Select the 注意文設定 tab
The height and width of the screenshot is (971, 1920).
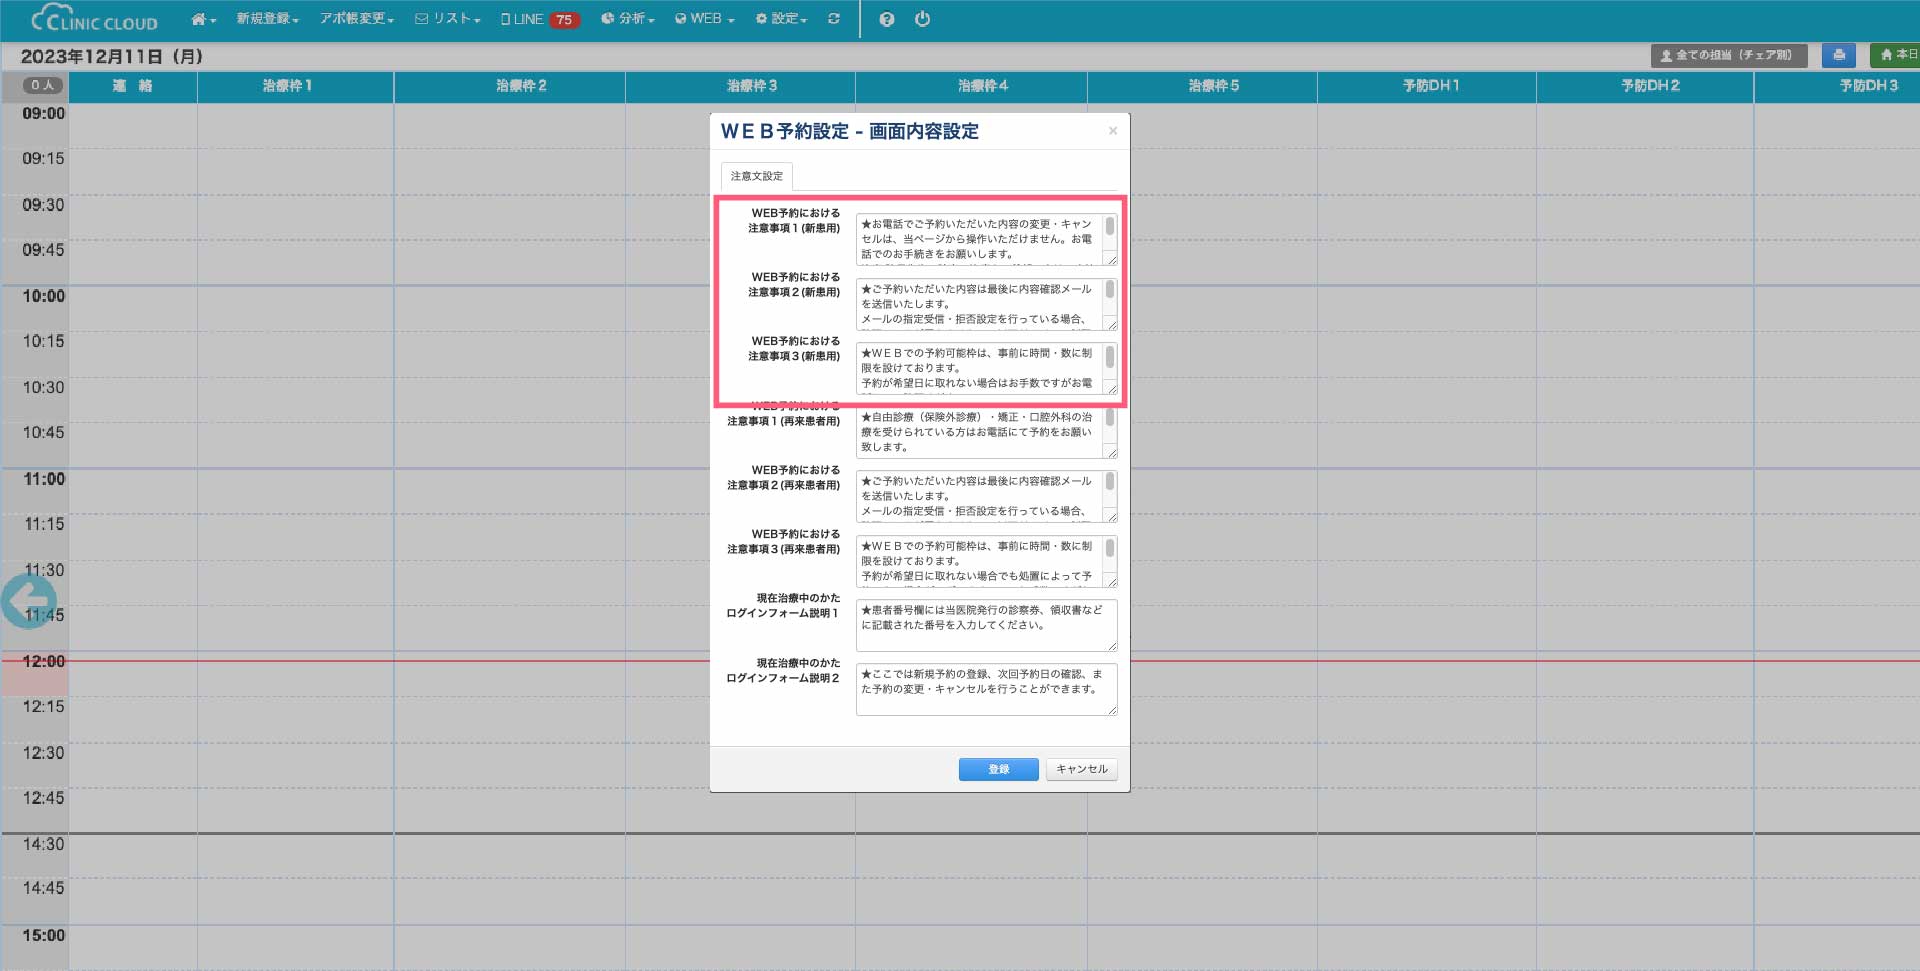coord(757,176)
